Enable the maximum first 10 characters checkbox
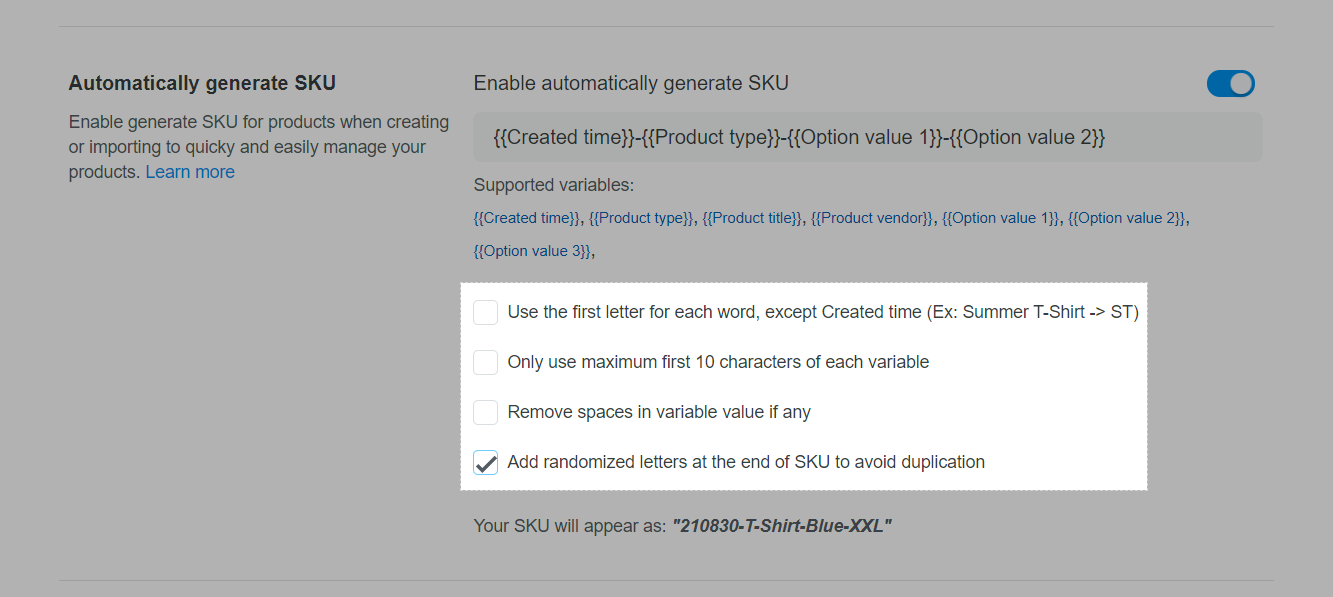Viewport: 1333px width, 597px height. pyautogui.click(x=486, y=362)
